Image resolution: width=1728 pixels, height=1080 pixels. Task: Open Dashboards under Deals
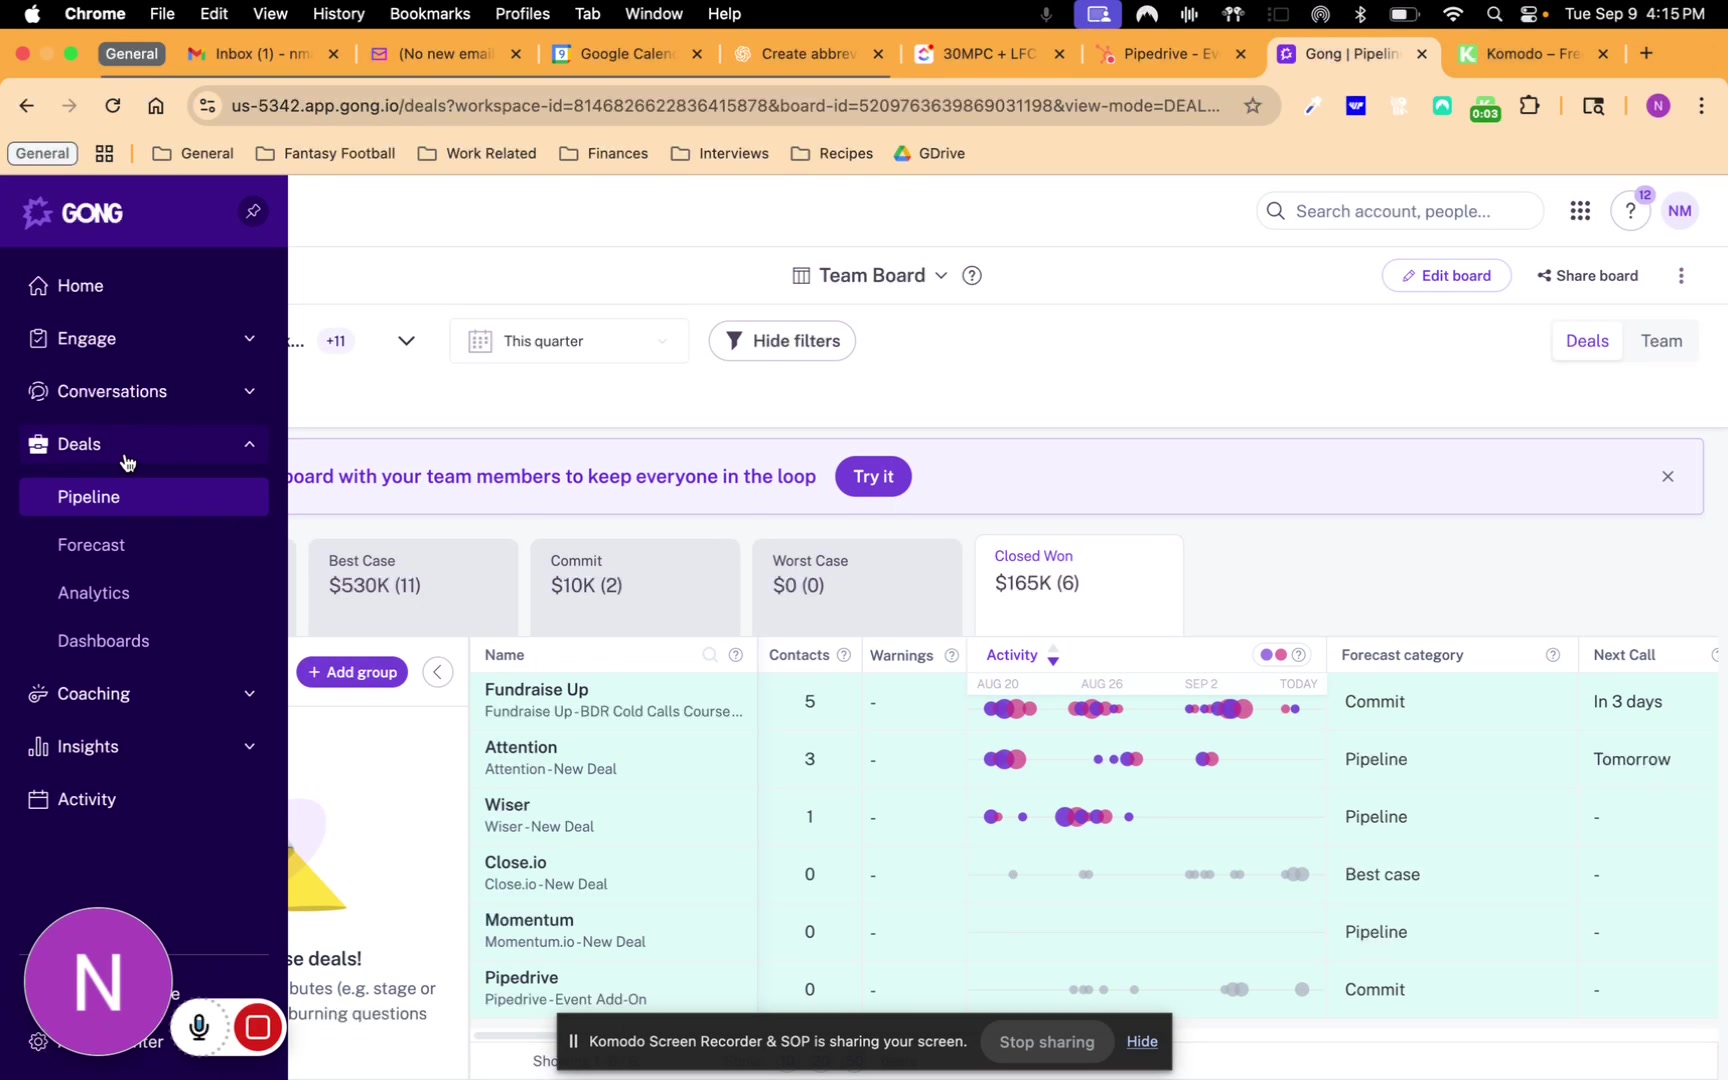tap(103, 641)
